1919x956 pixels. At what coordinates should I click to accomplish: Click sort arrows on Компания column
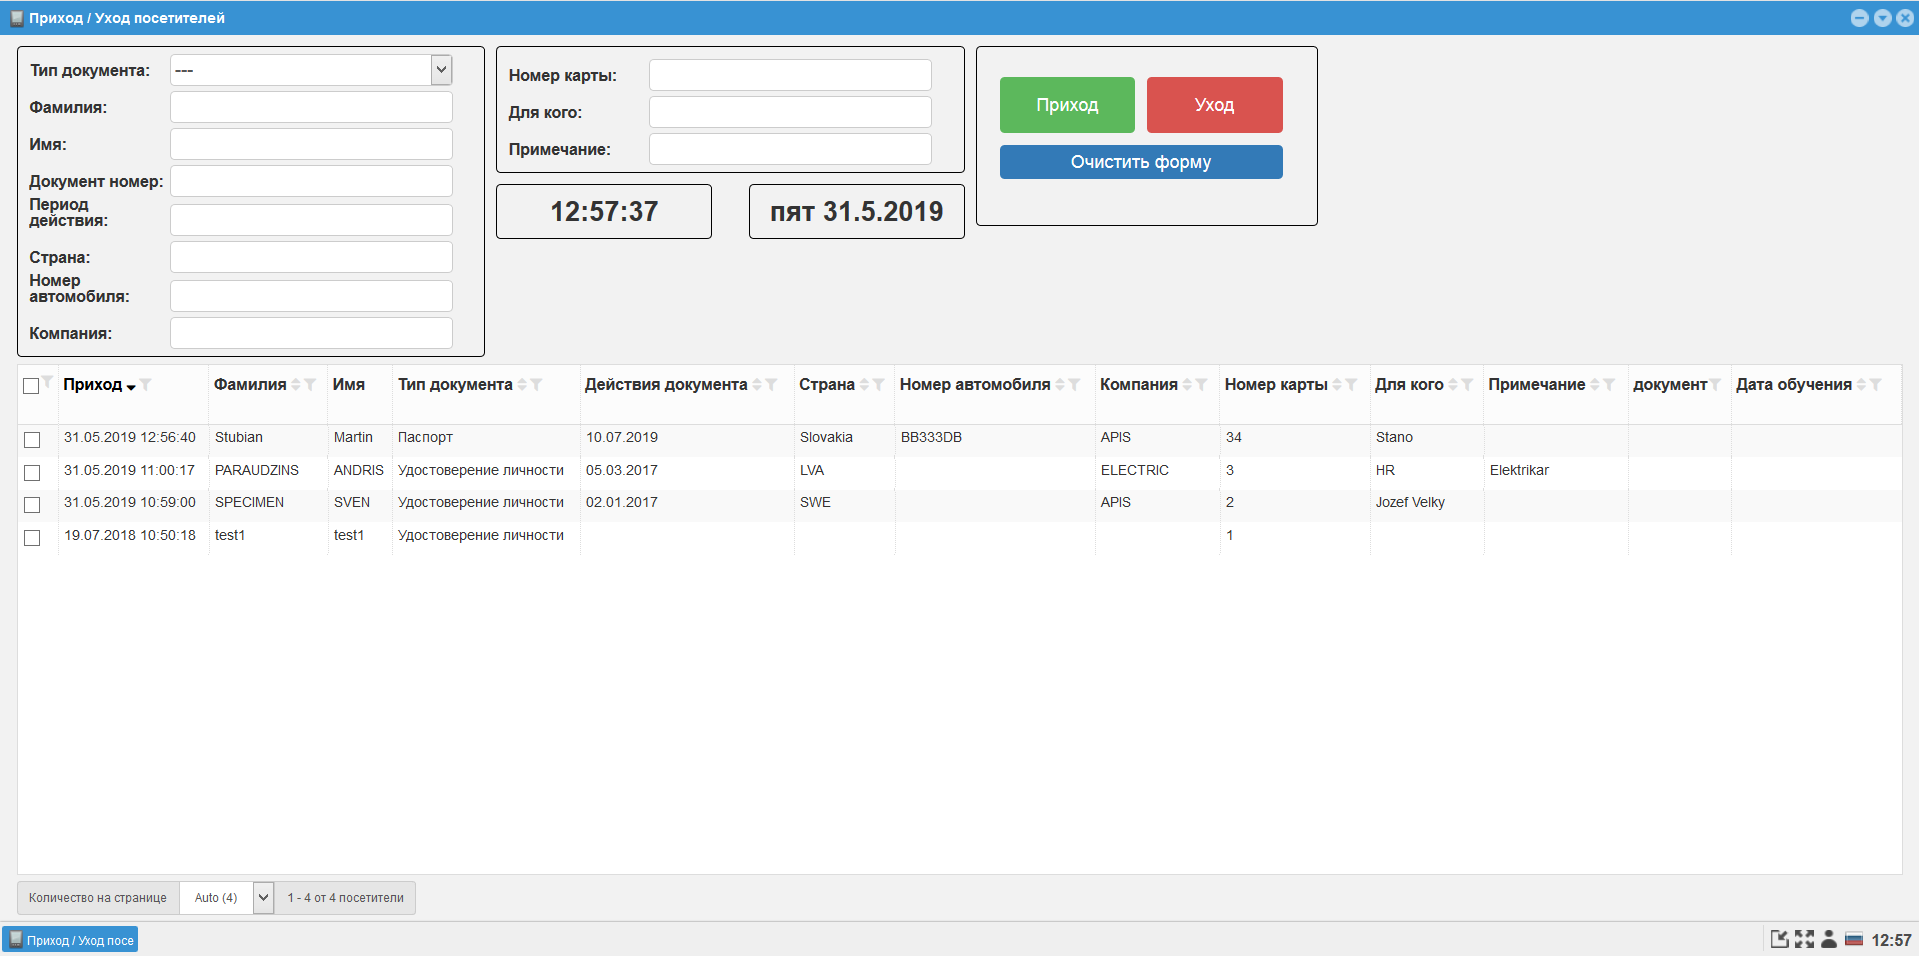(x=1187, y=385)
